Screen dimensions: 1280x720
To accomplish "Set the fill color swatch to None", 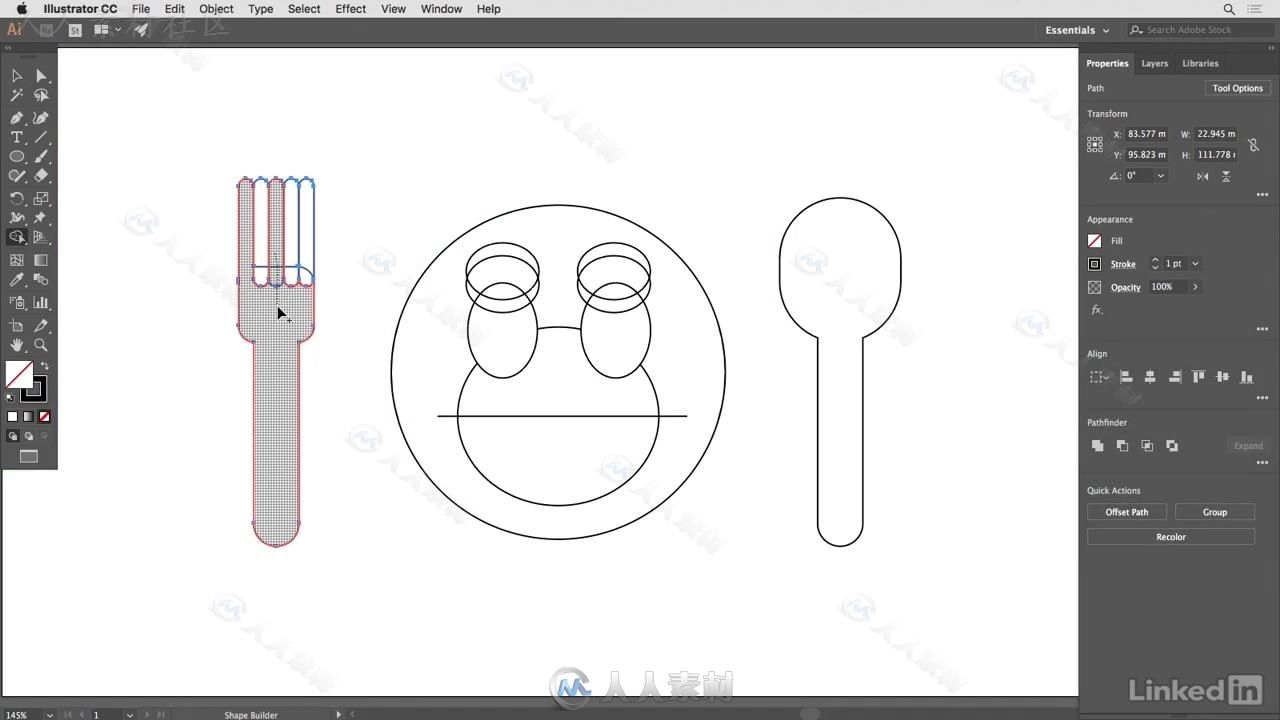I will click(x=44, y=416).
